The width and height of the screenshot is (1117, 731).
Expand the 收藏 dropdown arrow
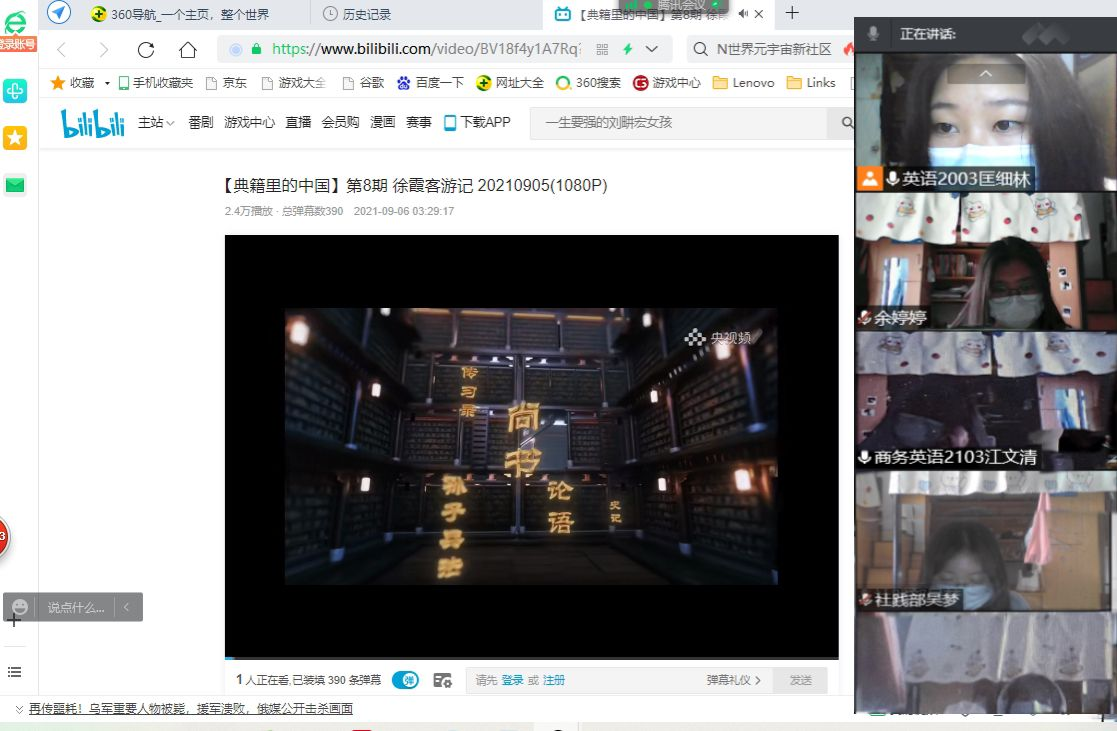point(107,83)
